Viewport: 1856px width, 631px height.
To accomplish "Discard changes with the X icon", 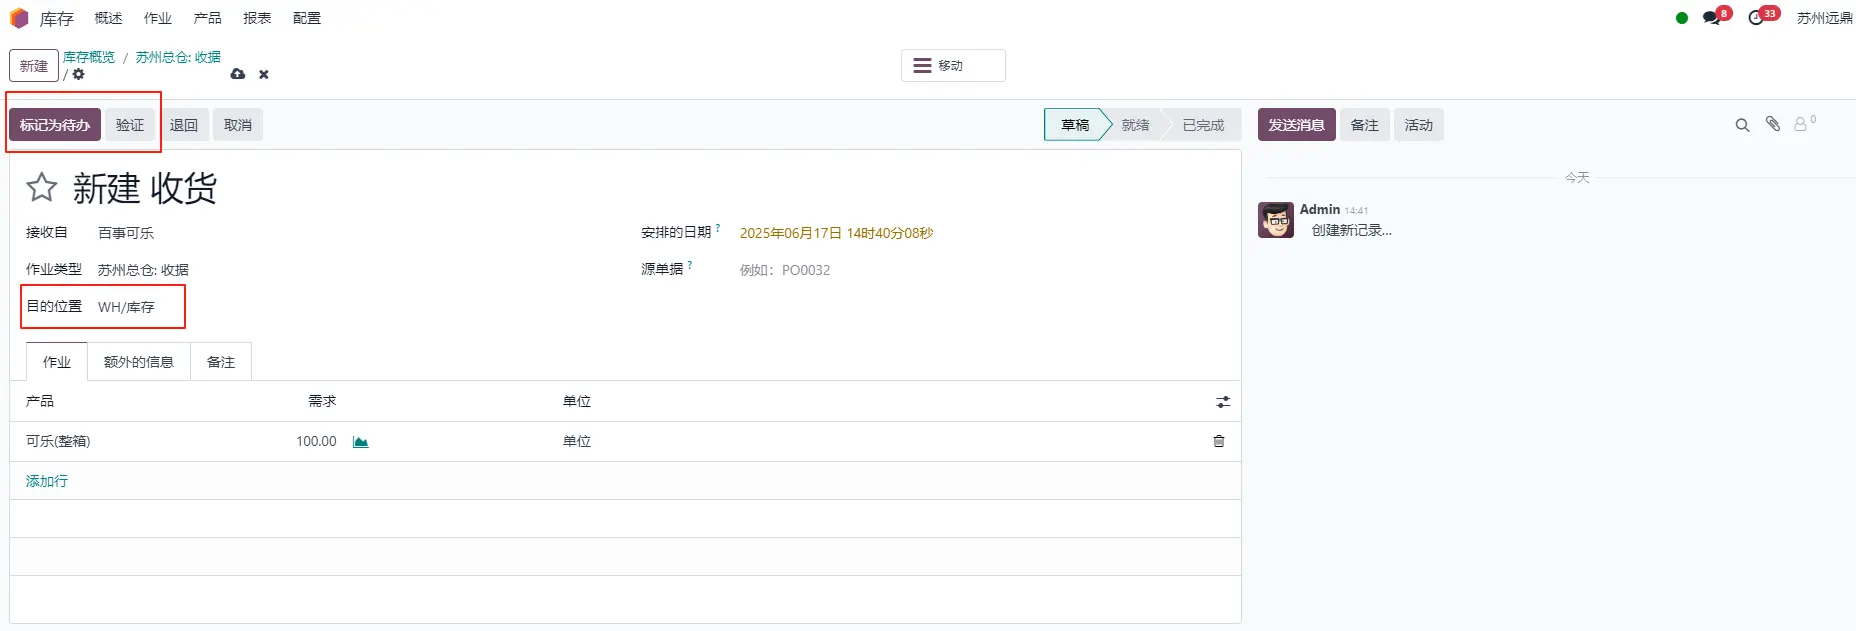I will pos(264,74).
